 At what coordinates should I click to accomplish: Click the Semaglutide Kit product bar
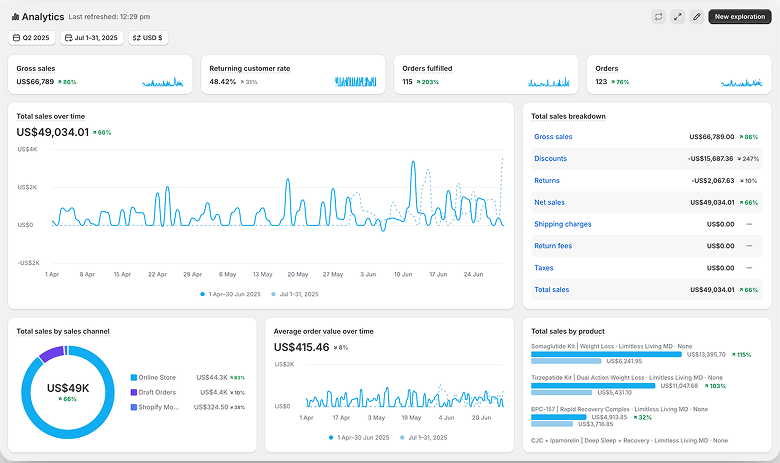click(x=606, y=355)
